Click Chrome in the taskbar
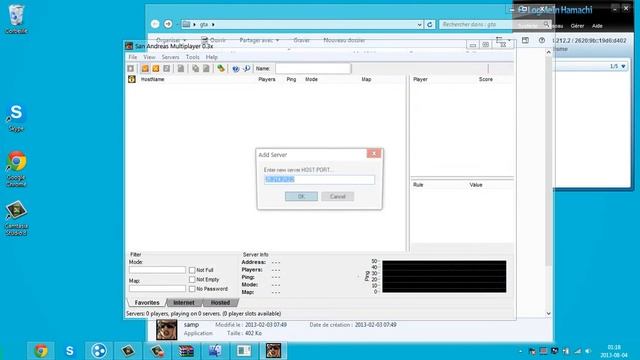 (x=40, y=351)
